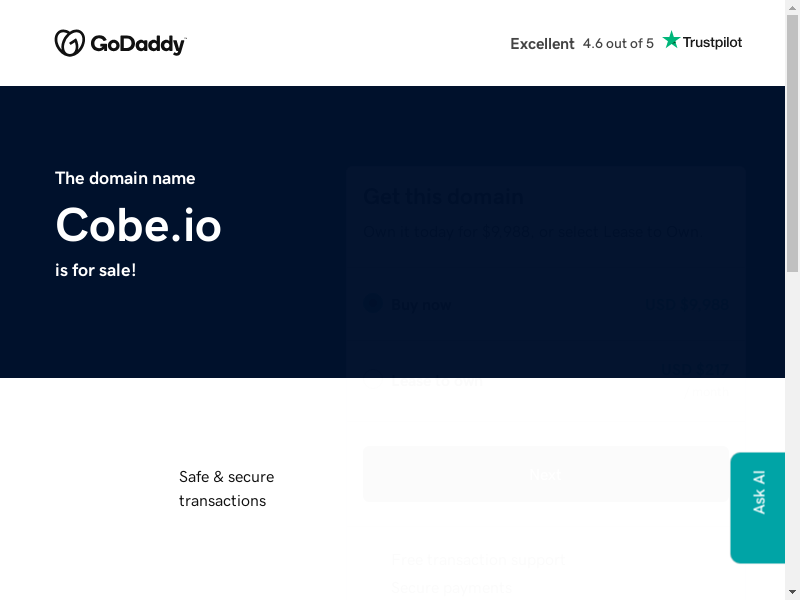Image resolution: width=800 pixels, height=600 pixels.
Task: Click the Get this domain heading
Action: pos(443,197)
